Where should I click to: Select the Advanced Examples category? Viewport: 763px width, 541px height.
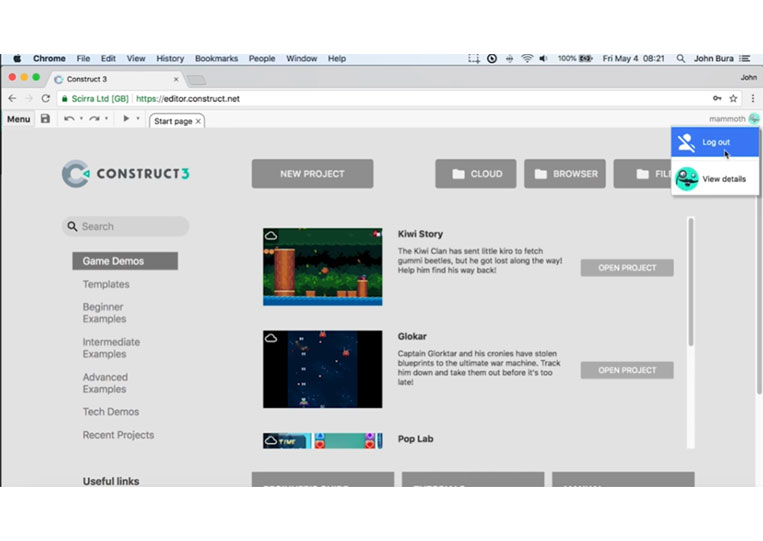pos(105,383)
